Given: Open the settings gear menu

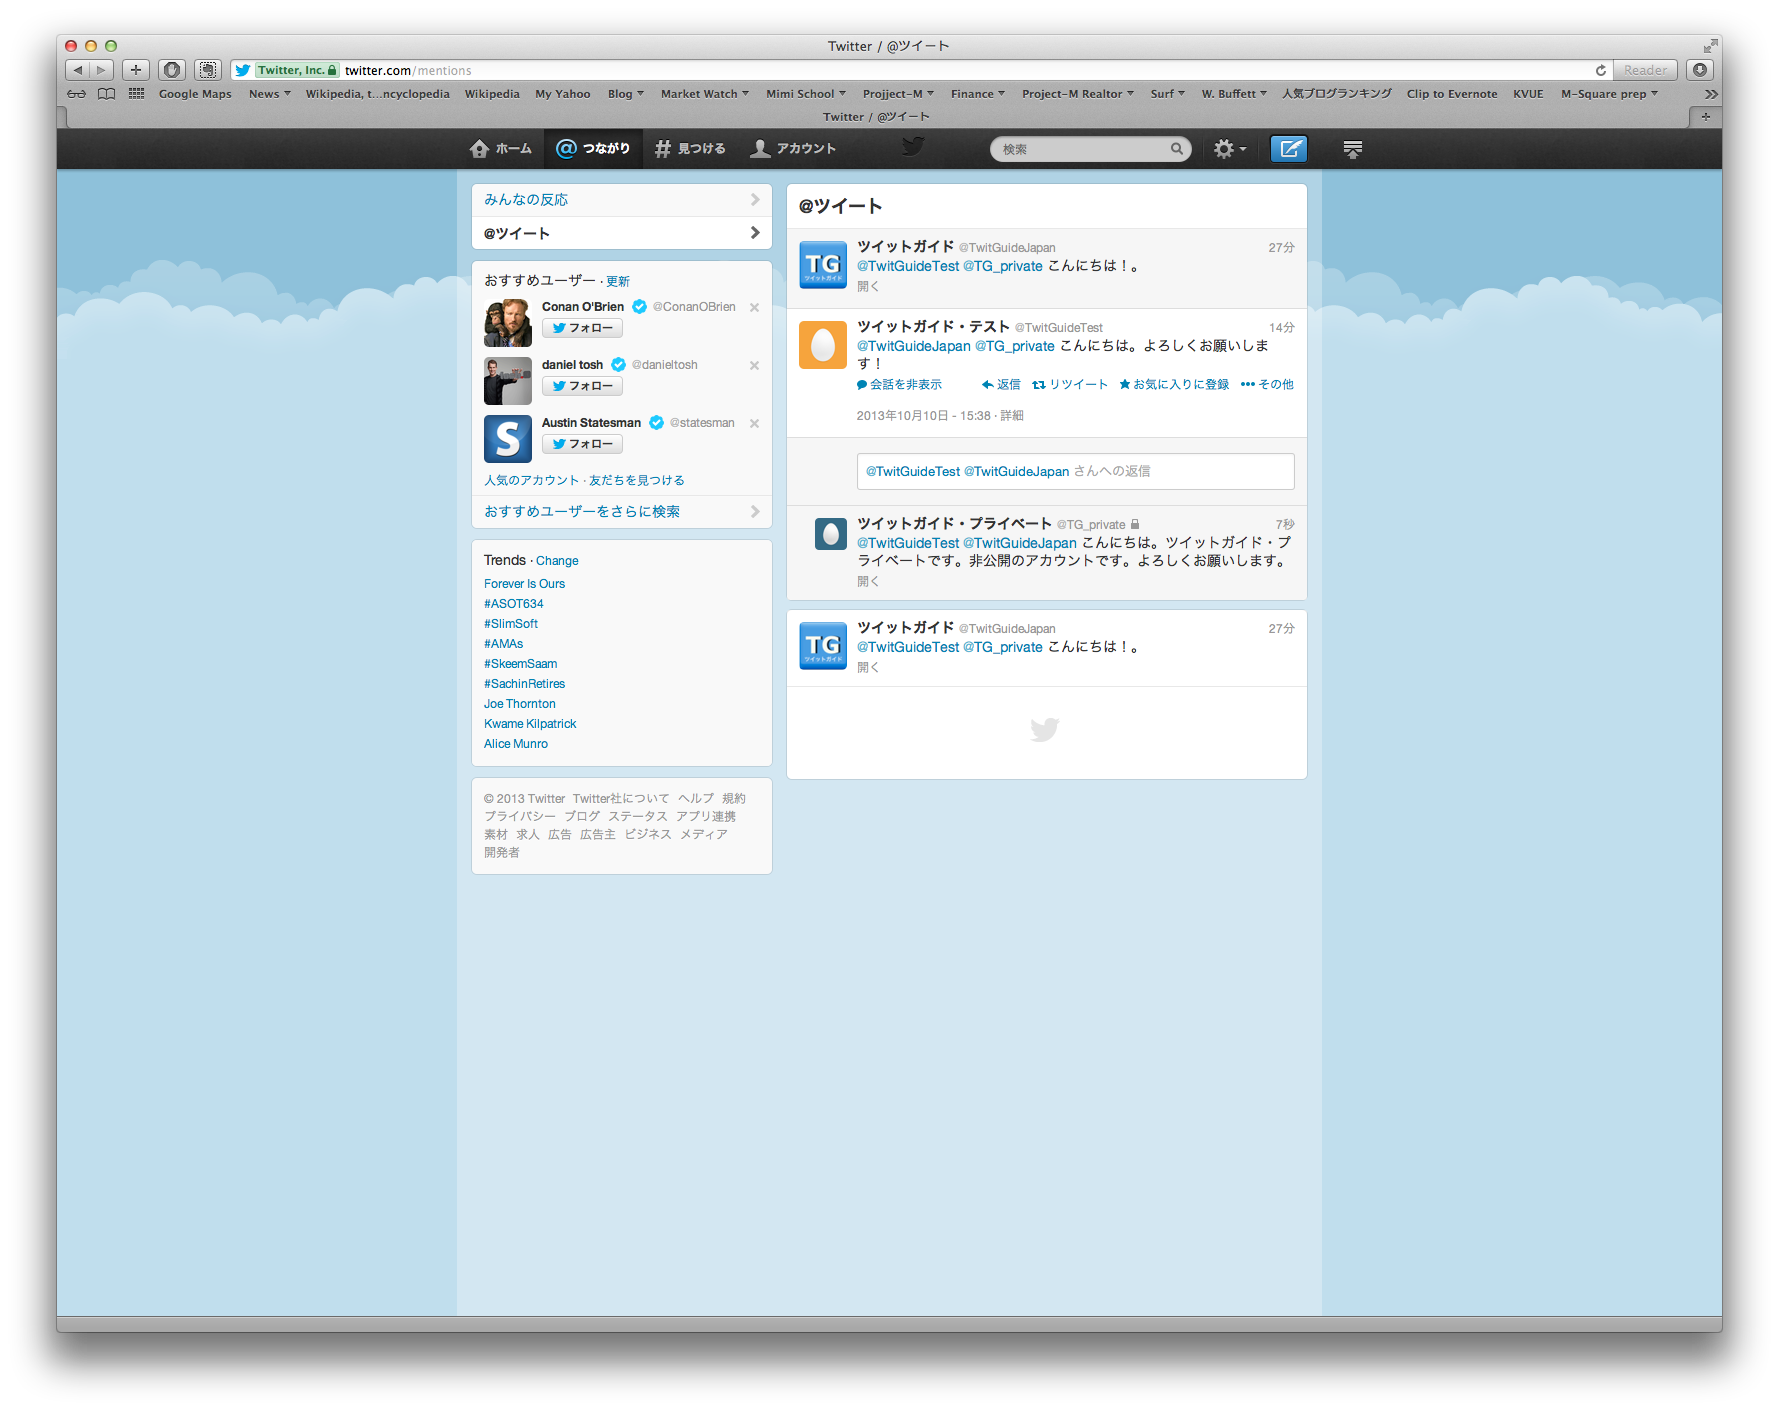Looking at the screenshot, I should 1229,149.
